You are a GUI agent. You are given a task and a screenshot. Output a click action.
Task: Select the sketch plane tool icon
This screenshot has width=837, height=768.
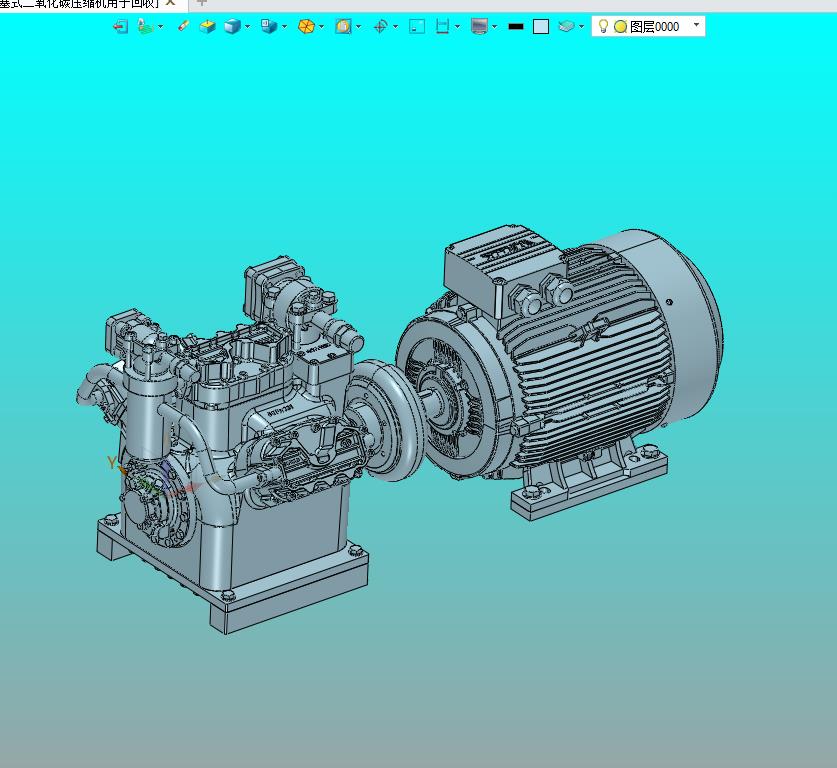click(x=145, y=27)
